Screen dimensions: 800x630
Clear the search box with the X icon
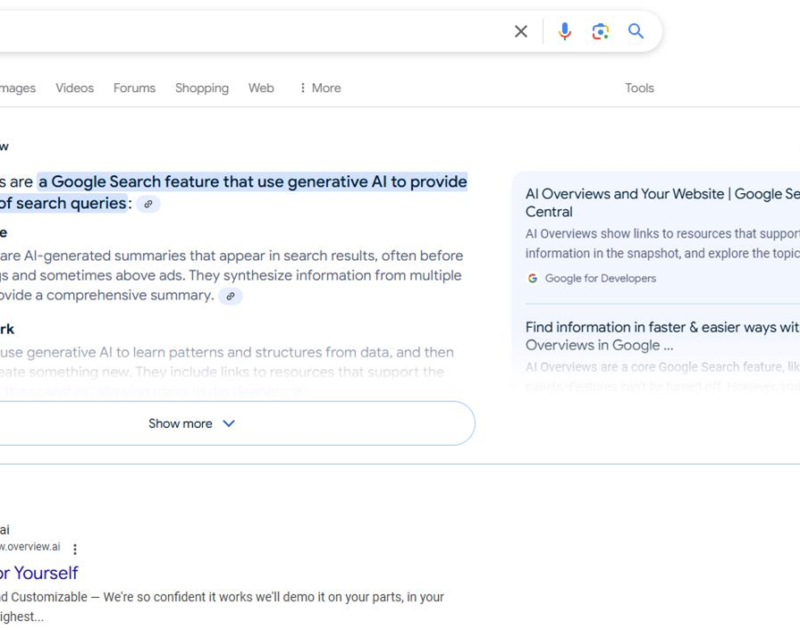pos(521,32)
